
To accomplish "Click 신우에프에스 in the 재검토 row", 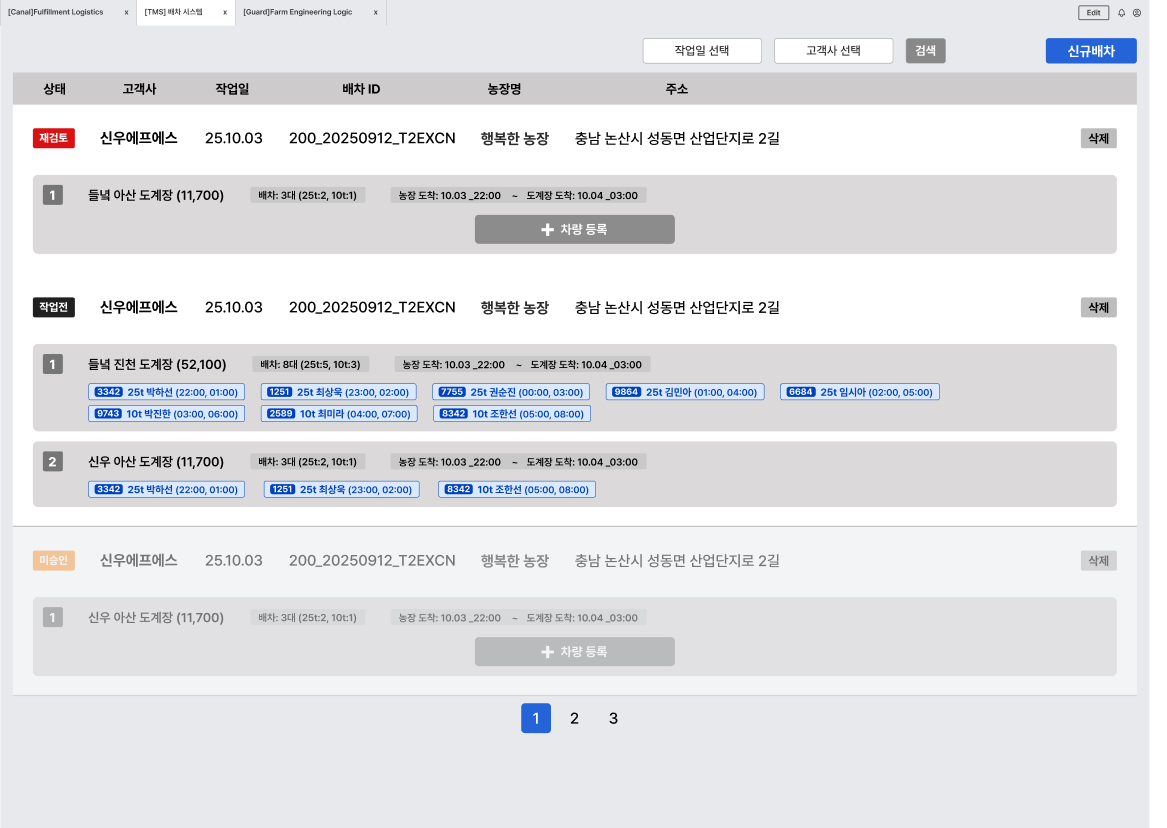I will coord(138,138).
